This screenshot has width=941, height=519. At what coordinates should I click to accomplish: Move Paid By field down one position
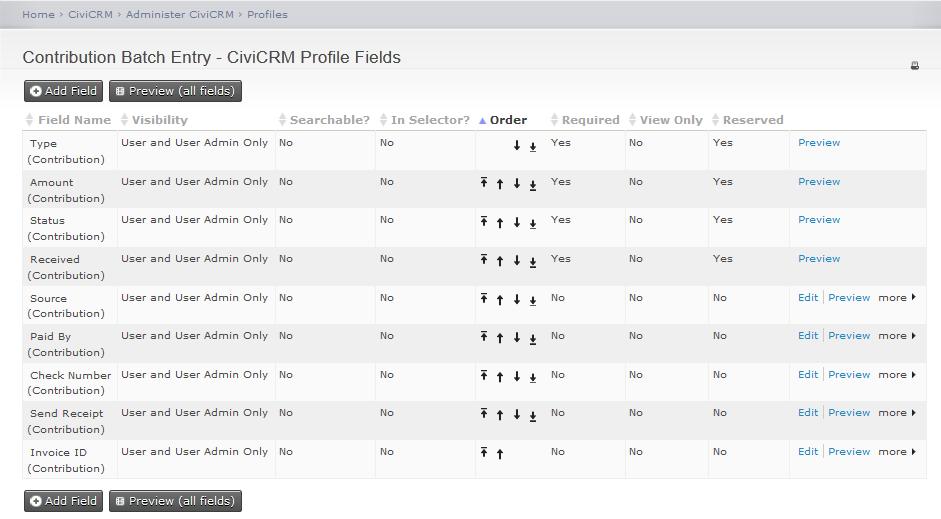tap(517, 338)
